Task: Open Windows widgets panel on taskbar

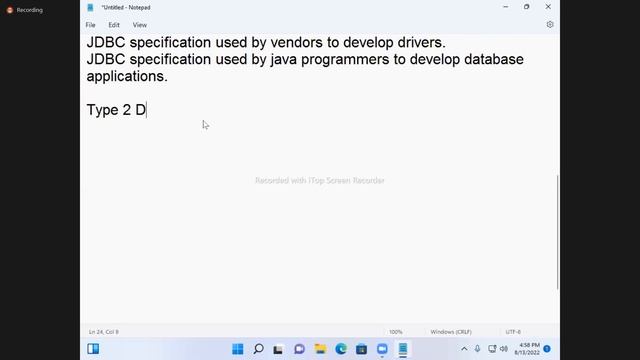Action: [93, 349]
